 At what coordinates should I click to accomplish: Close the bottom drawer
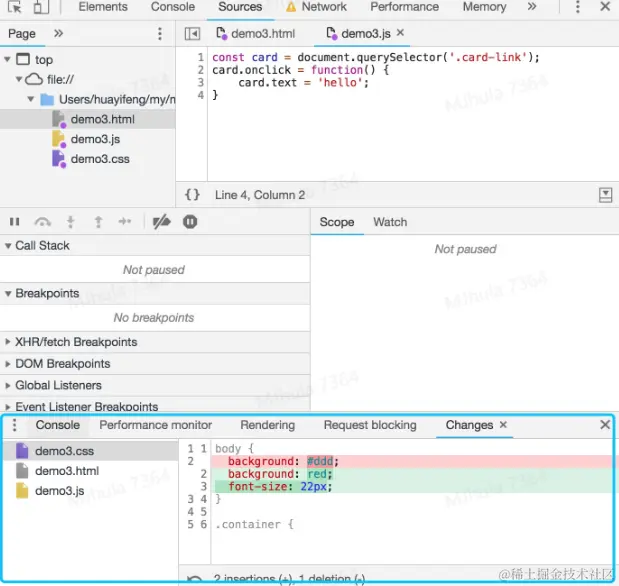[x=605, y=425]
